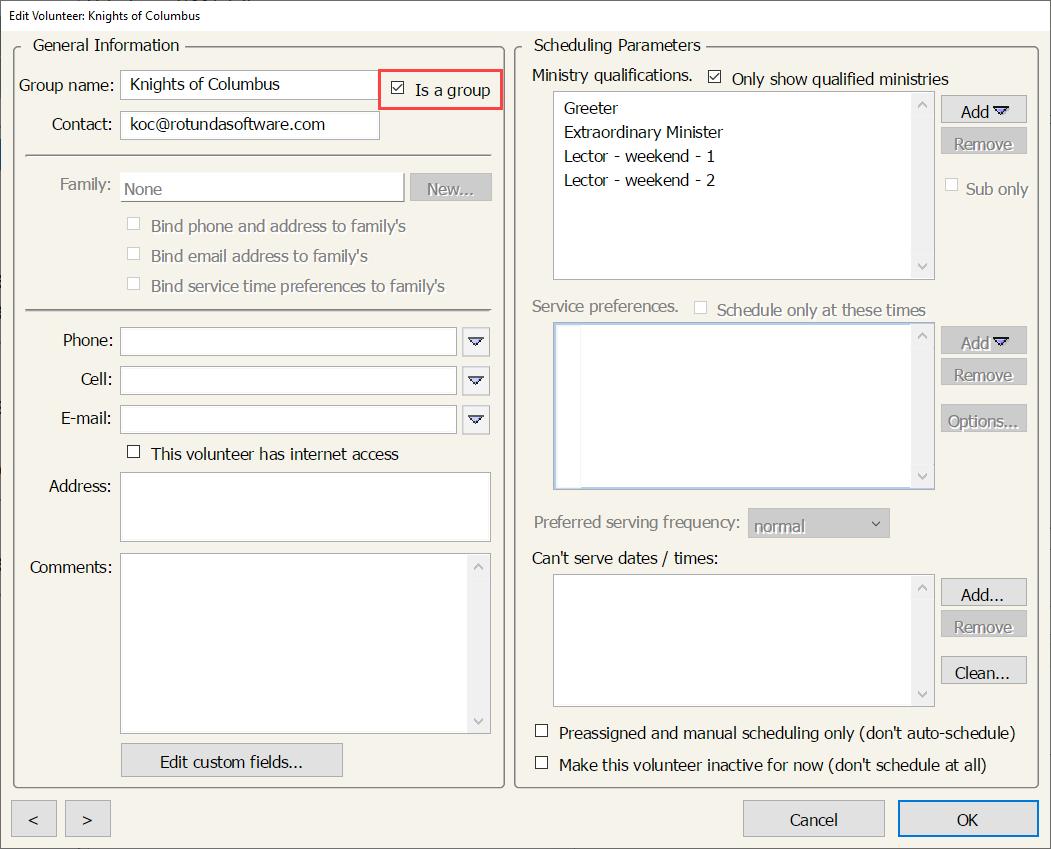Click into the Group name field

pos(248,85)
